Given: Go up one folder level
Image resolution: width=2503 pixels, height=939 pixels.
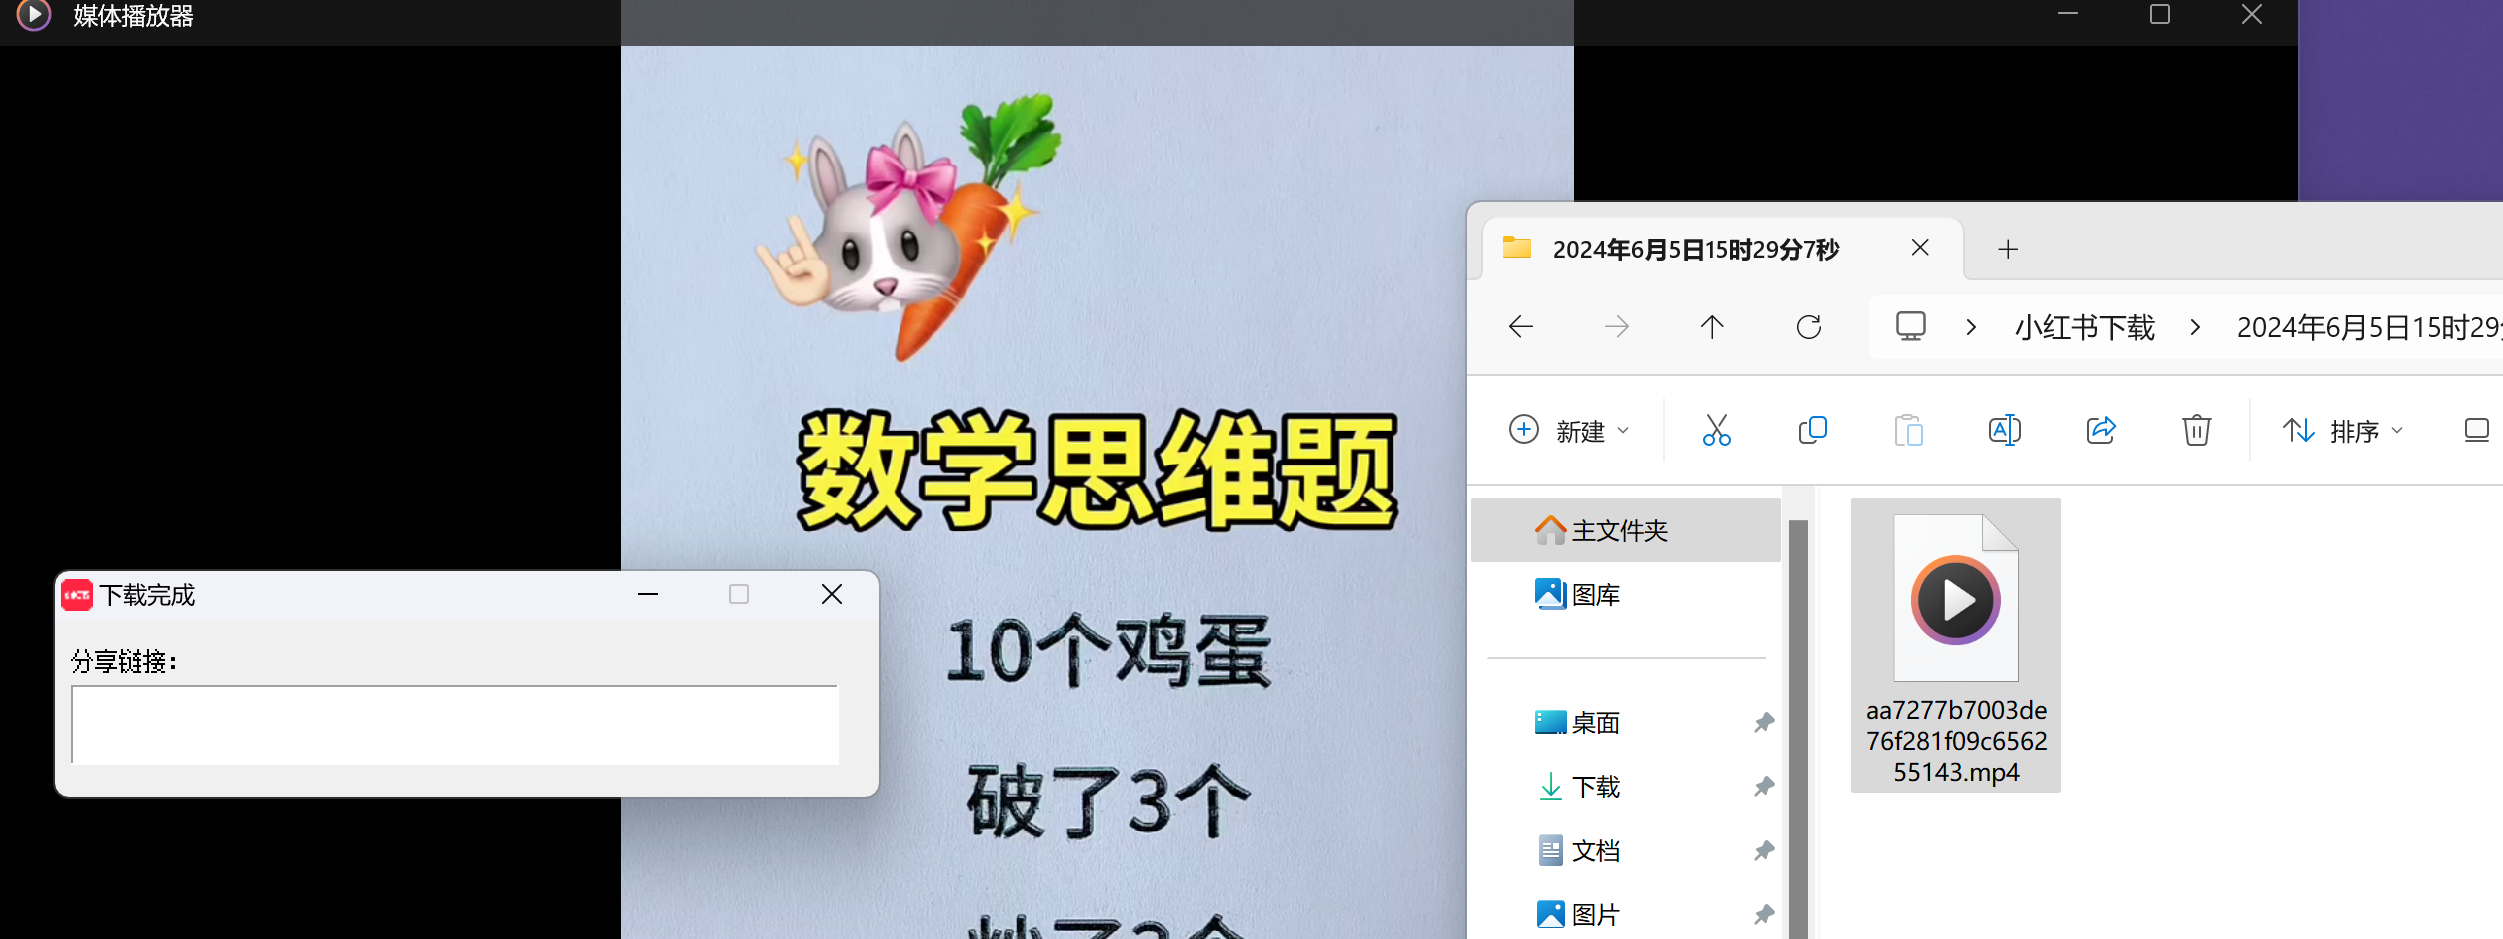Looking at the screenshot, I should point(1712,327).
